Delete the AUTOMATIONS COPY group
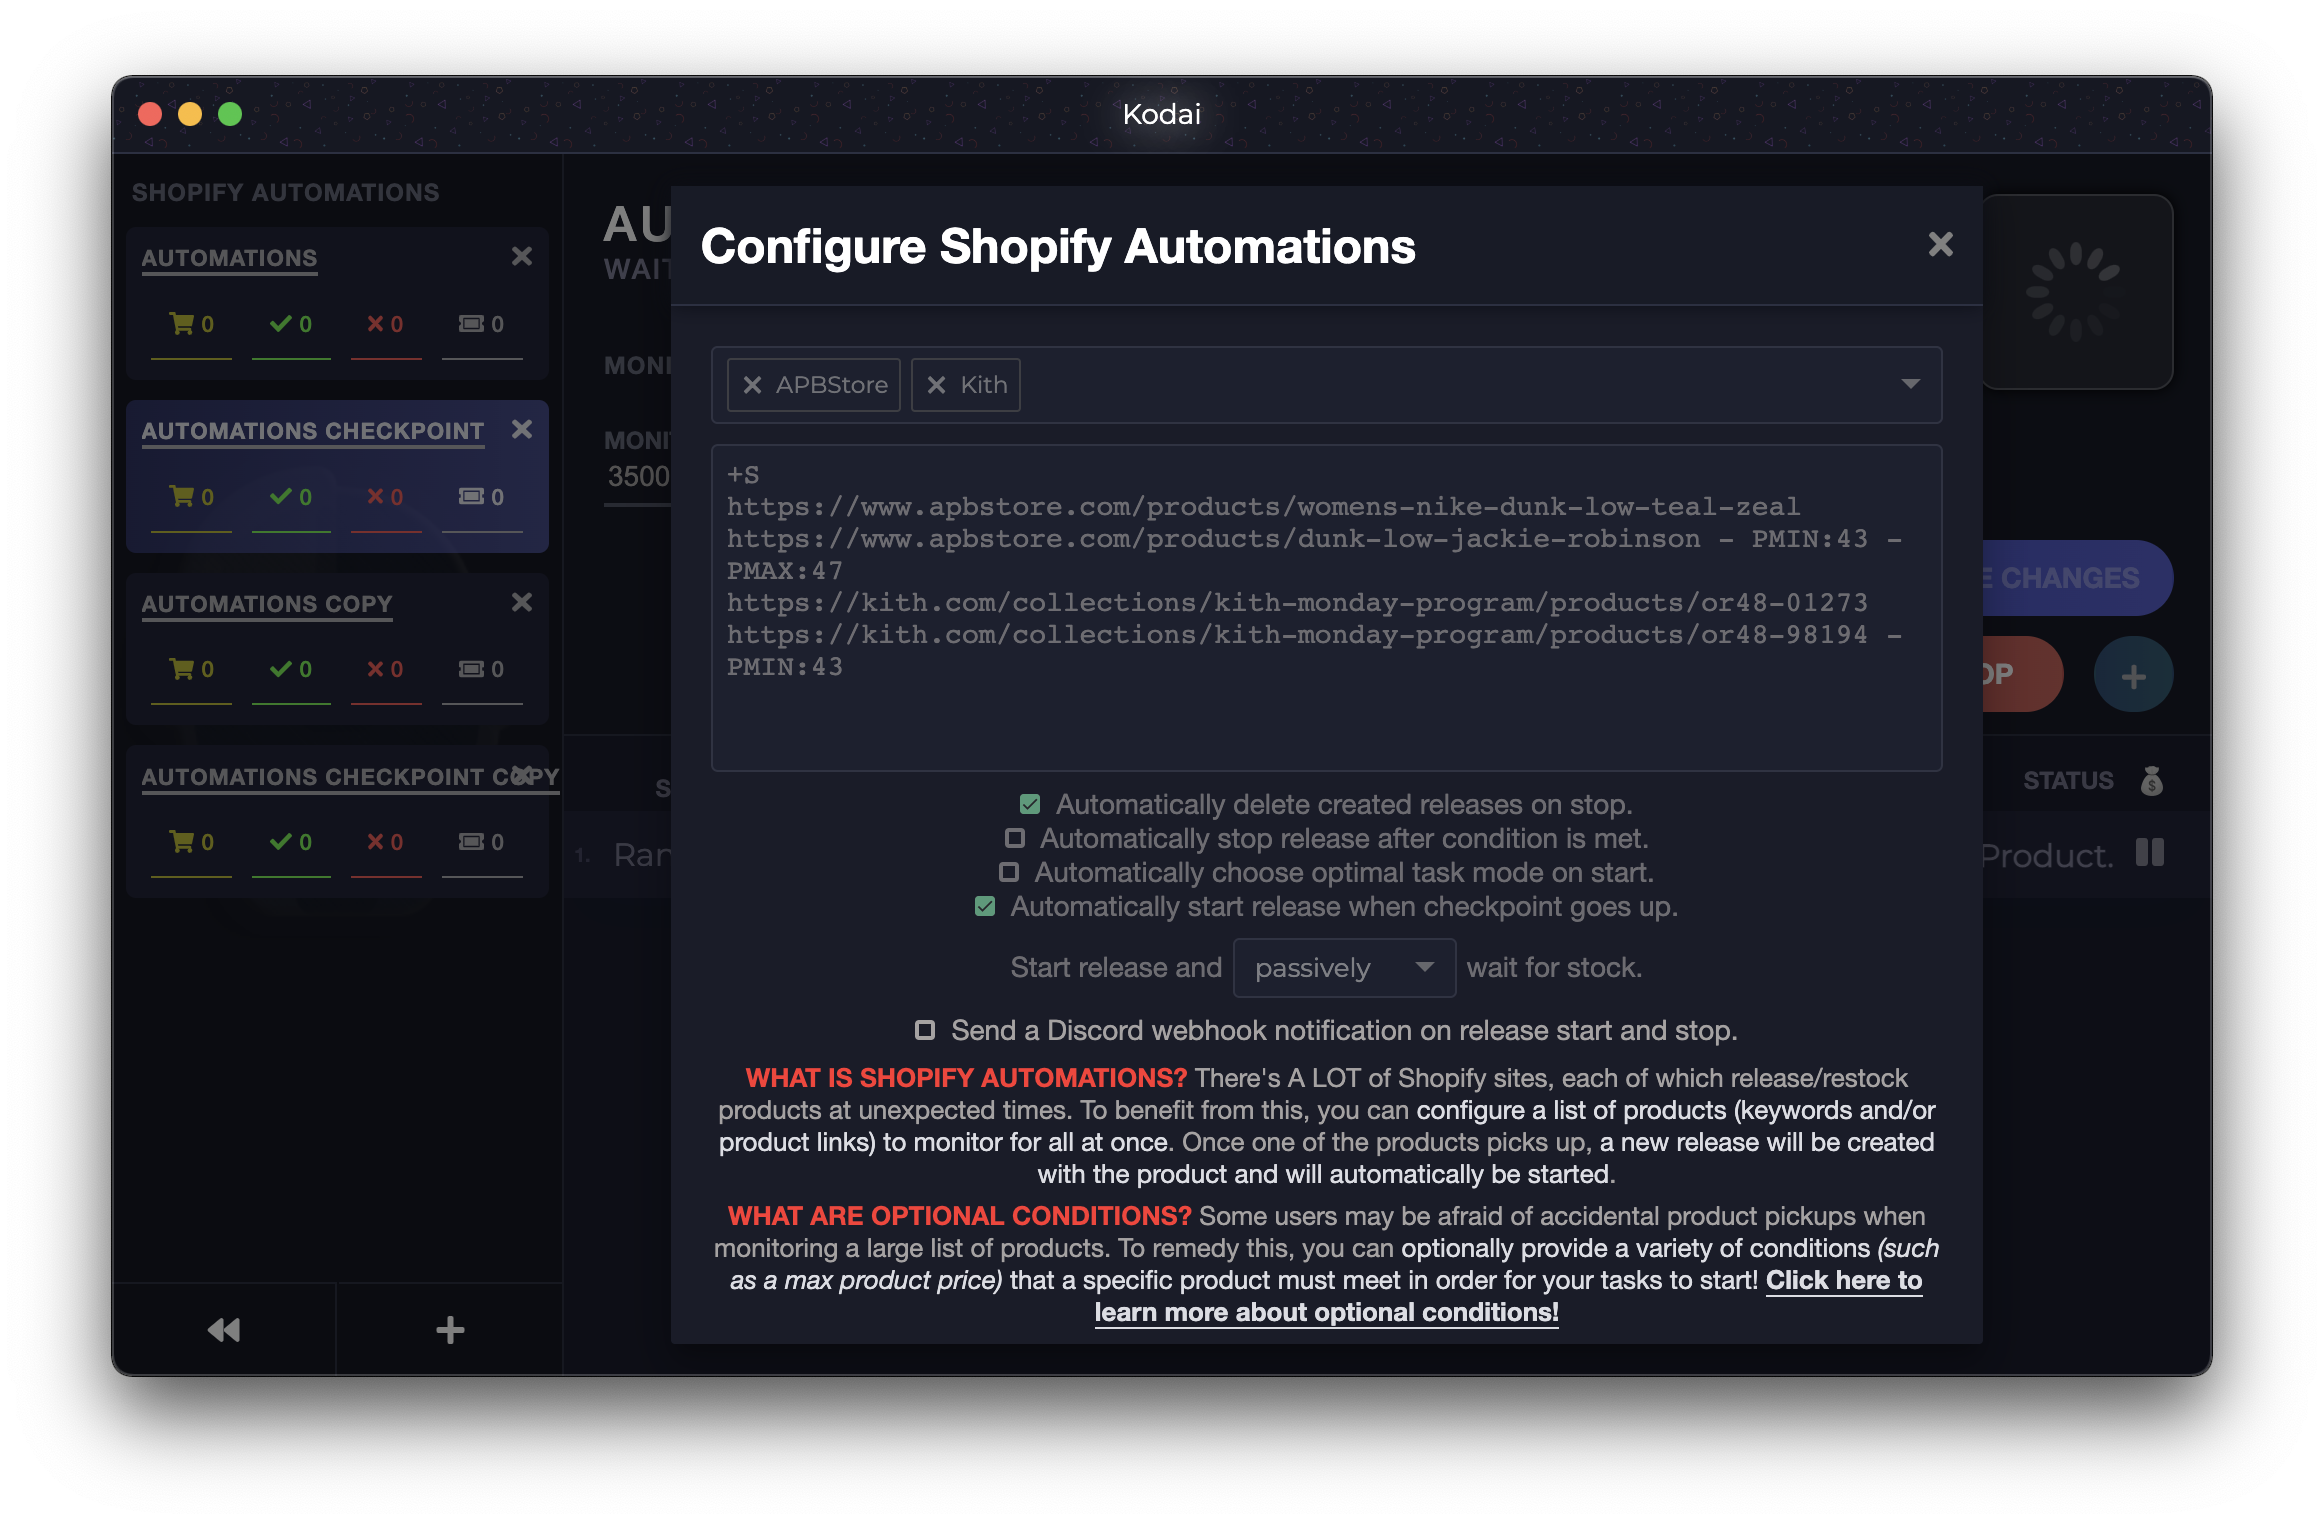2324x1524 pixels. click(522, 602)
